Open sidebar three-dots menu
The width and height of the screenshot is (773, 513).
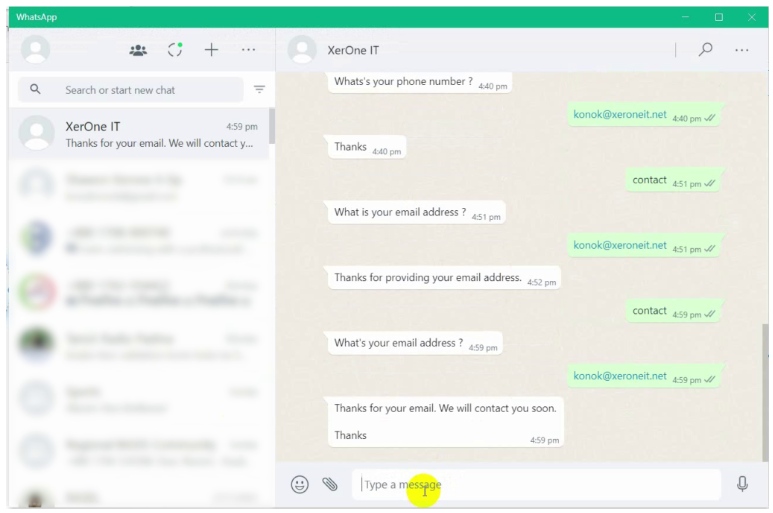click(x=248, y=50)
